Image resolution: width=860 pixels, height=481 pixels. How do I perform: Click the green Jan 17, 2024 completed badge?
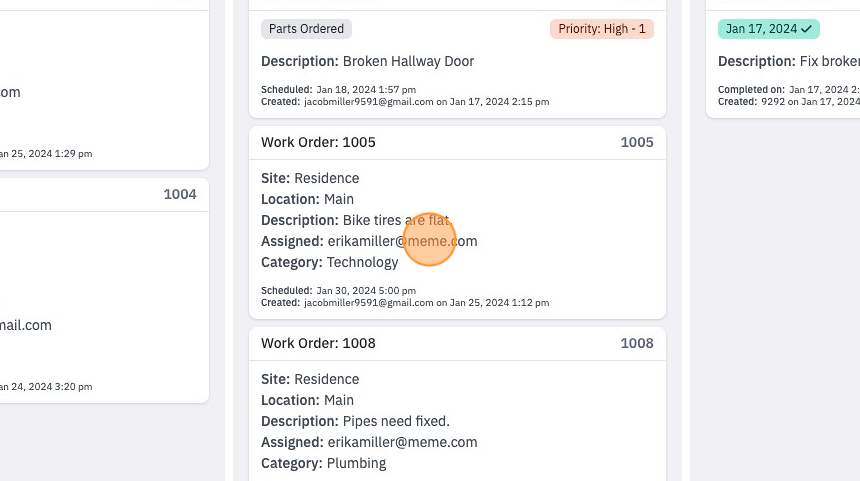(768, 29)
